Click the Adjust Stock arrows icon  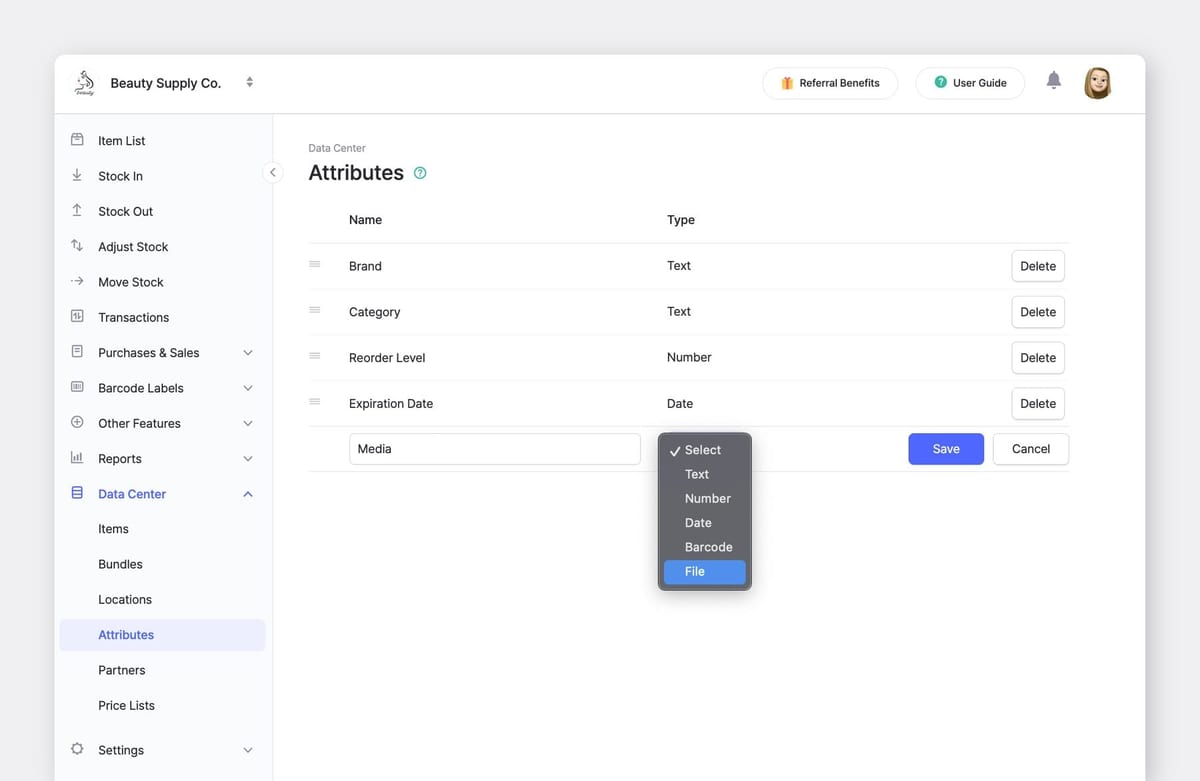[78, 246]
